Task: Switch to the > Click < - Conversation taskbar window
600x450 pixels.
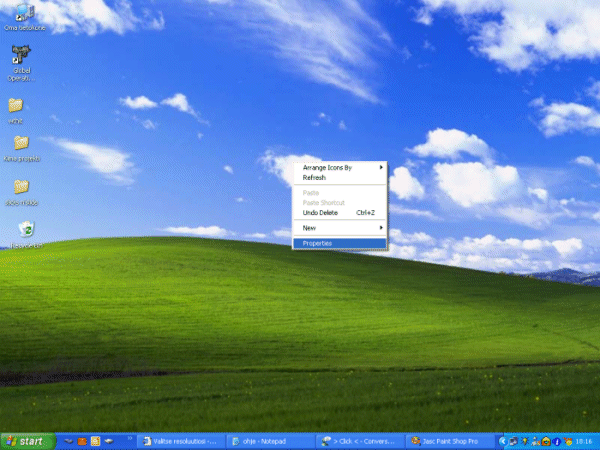Action: pyautogui.click(x=360, y=442)
